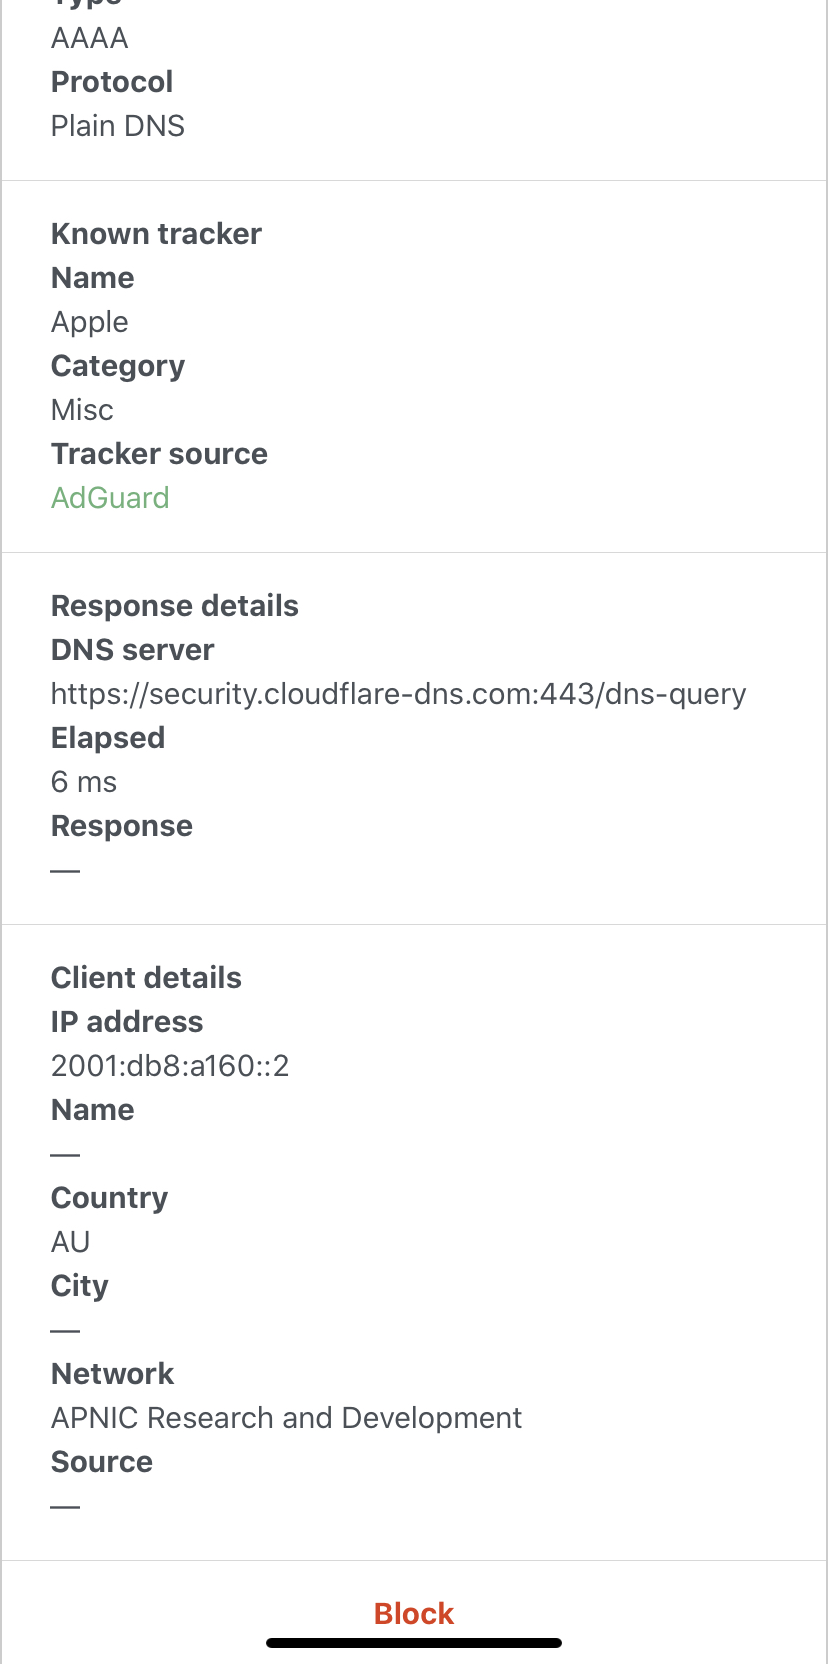This screenshot has width=828, height=1664.
Task: Tap the Client details section header
Action: click(146, 977)
